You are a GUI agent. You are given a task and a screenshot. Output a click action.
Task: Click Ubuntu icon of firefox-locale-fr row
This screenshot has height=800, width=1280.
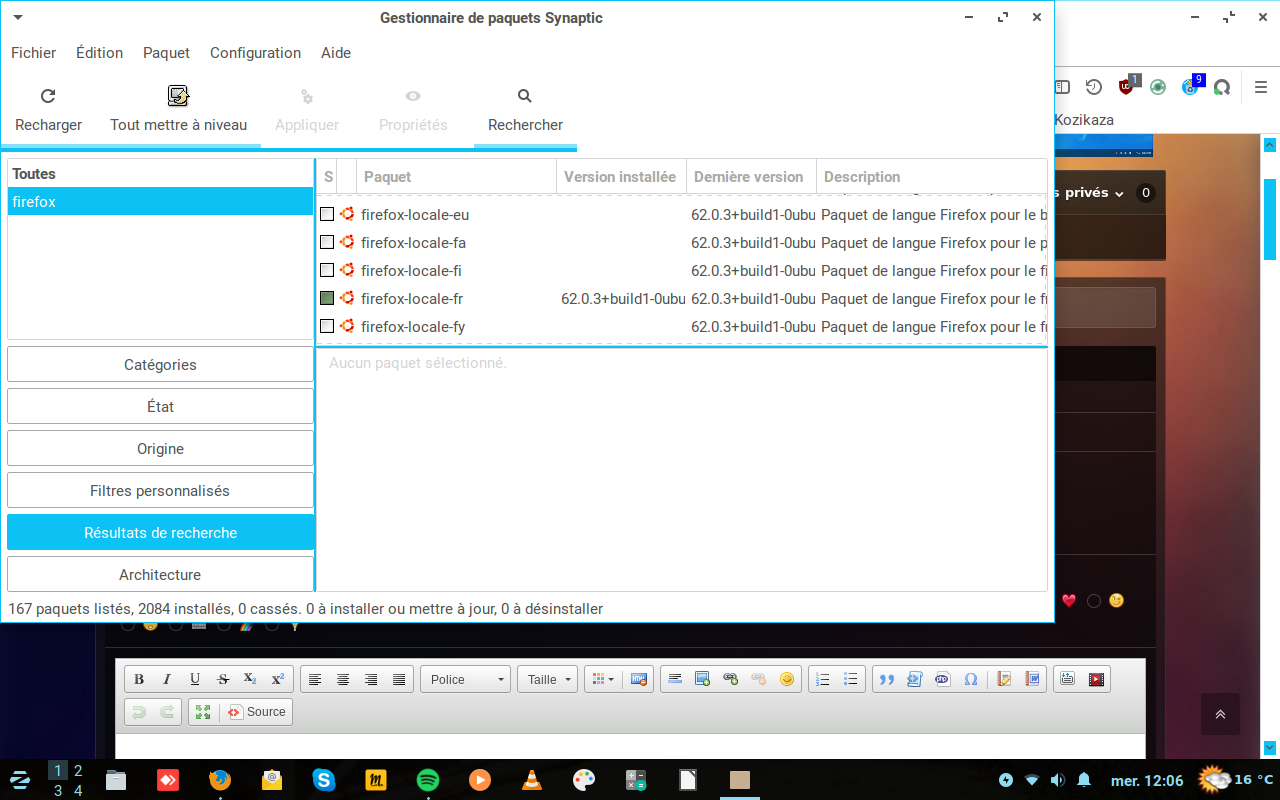[x=347, y=298]
